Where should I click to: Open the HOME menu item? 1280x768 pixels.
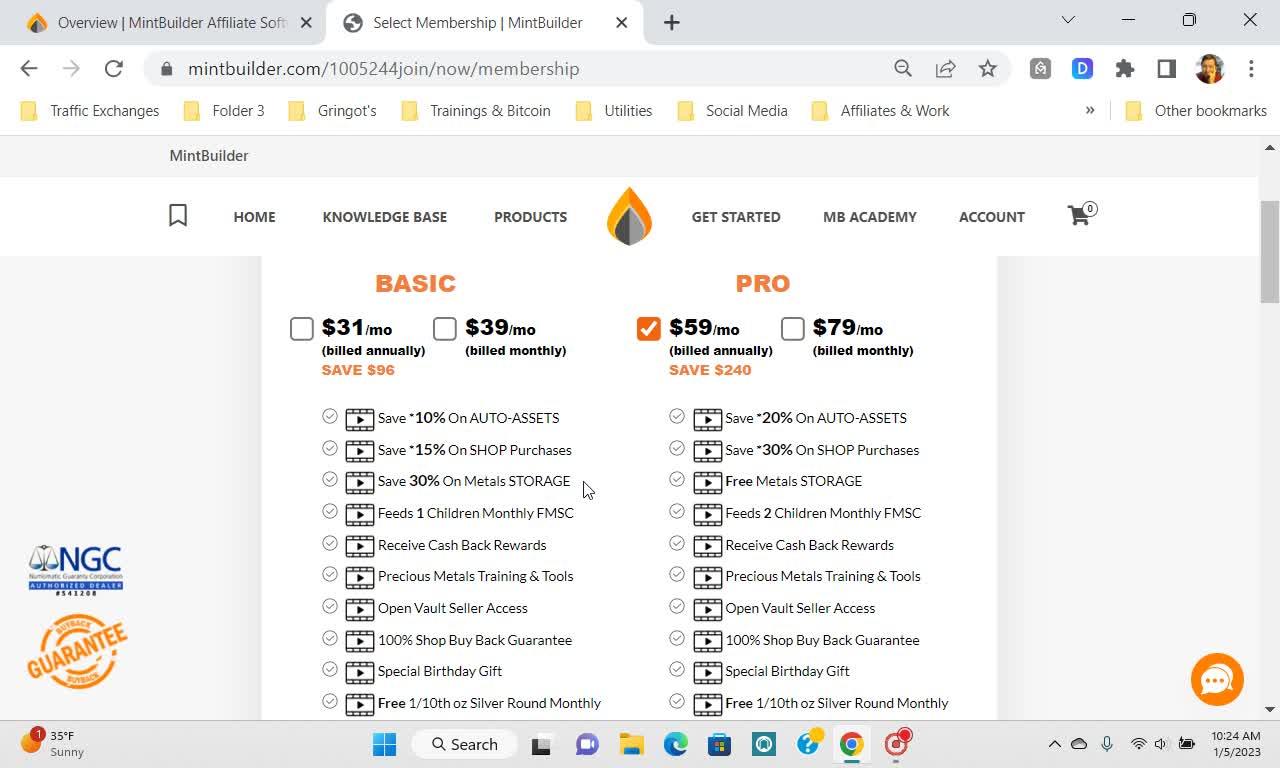coord(254,216)
